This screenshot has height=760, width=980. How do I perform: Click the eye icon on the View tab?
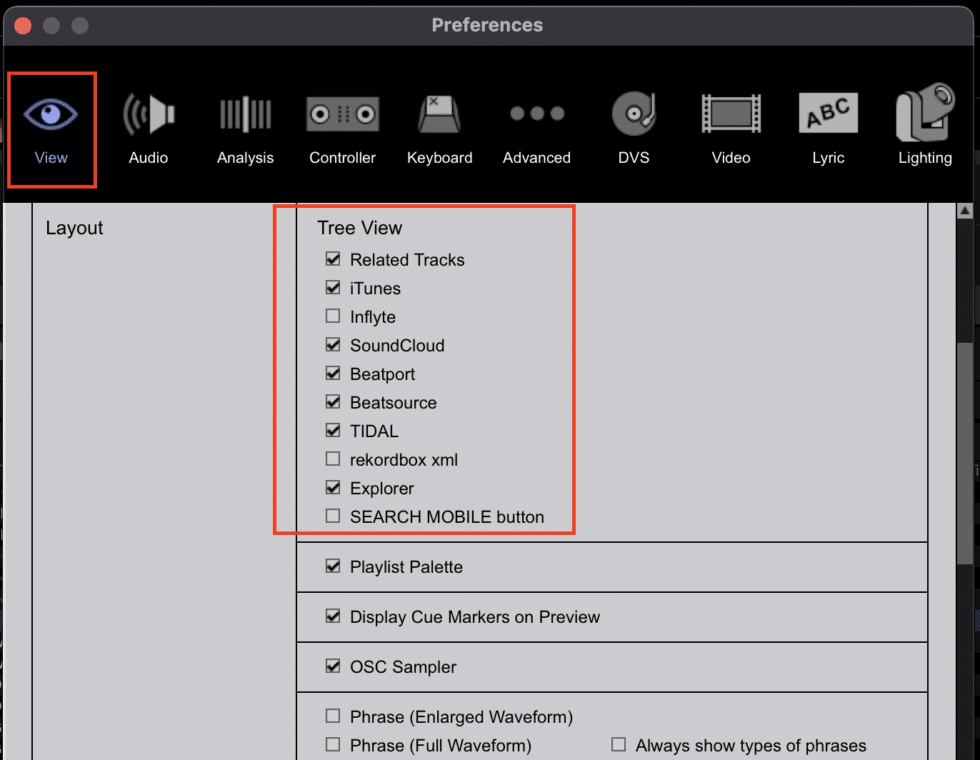[x=51, y=113]
